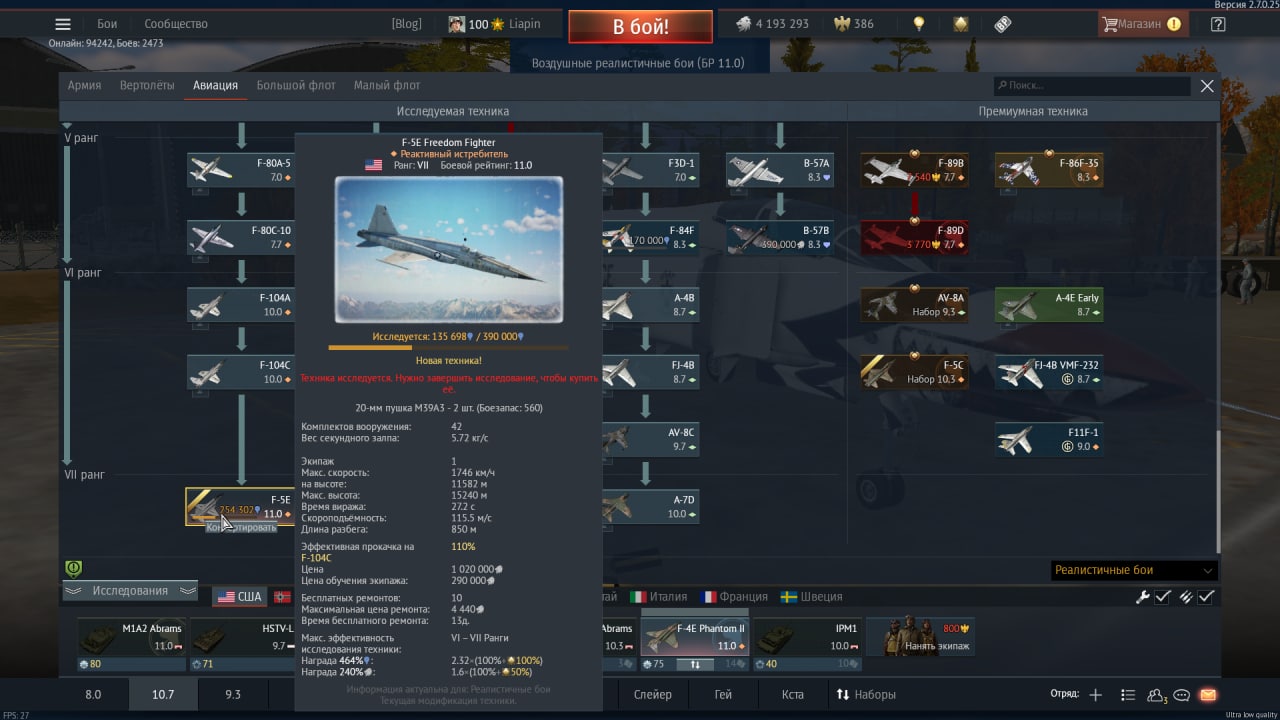Open the mail envelope icon
Image resolution: width=1280 pixels, height=720 pixels.
click(1207, 695)
